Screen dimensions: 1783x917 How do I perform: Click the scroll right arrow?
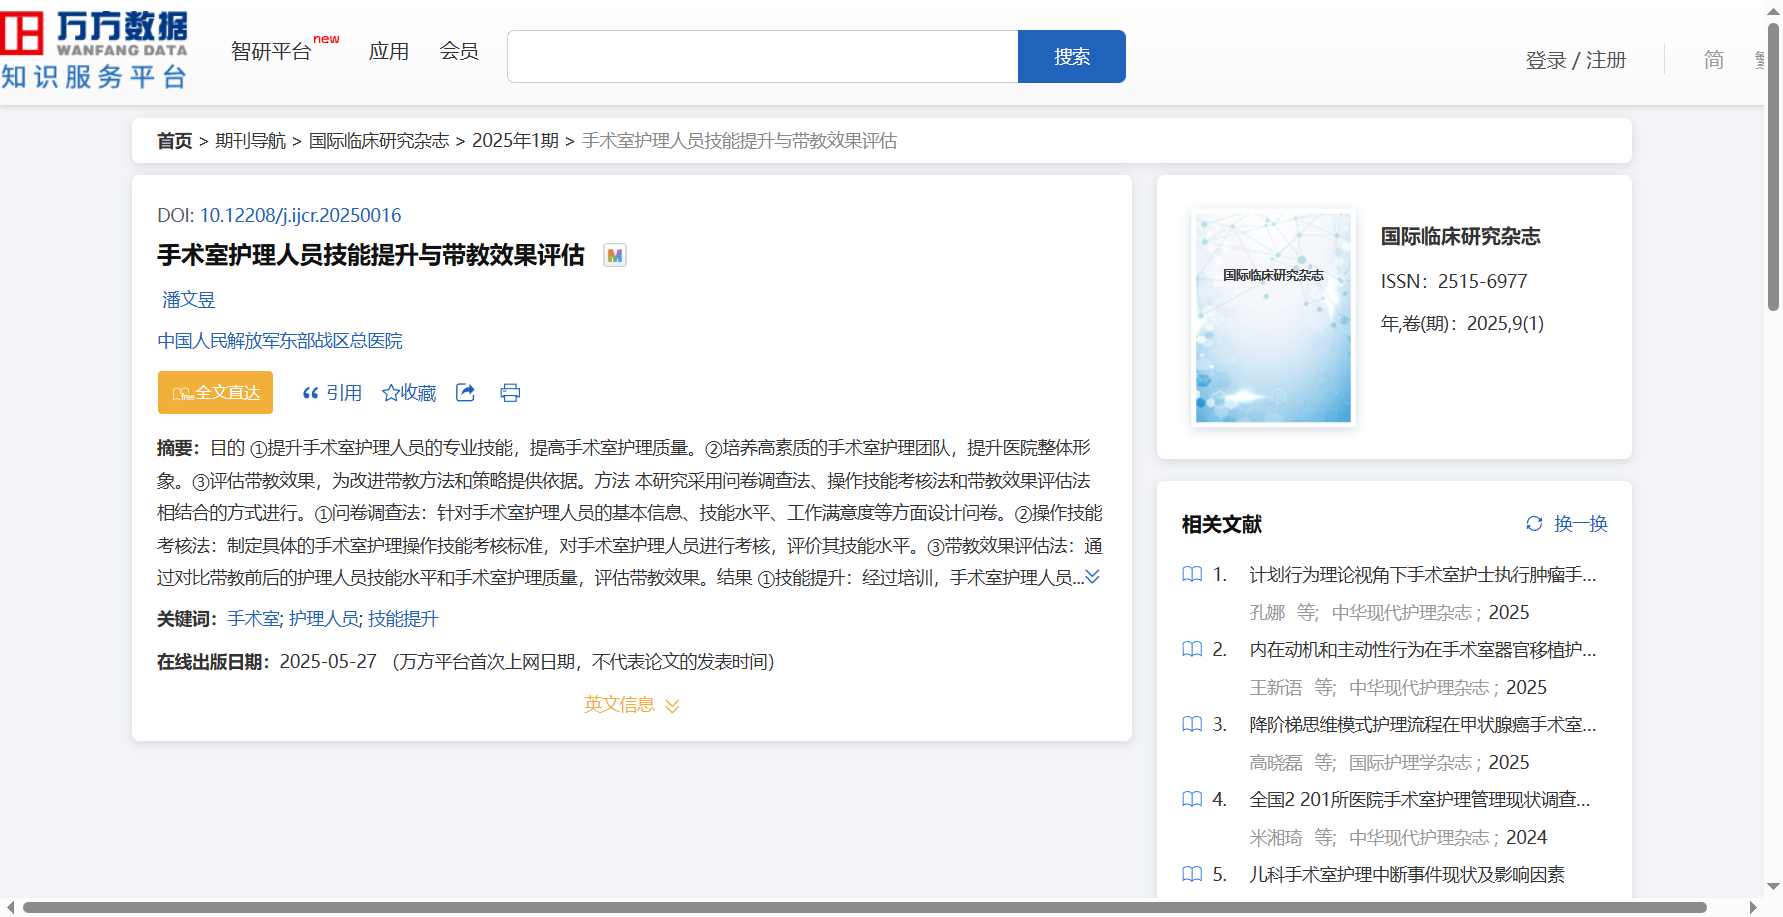tap(1753, 908)
